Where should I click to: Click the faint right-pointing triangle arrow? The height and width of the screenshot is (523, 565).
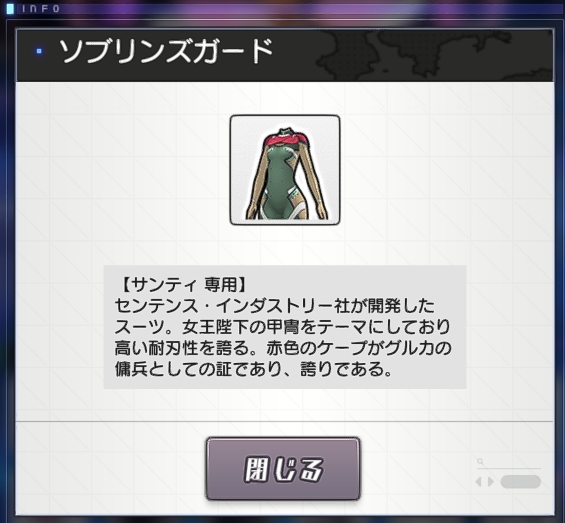point(490,482)
